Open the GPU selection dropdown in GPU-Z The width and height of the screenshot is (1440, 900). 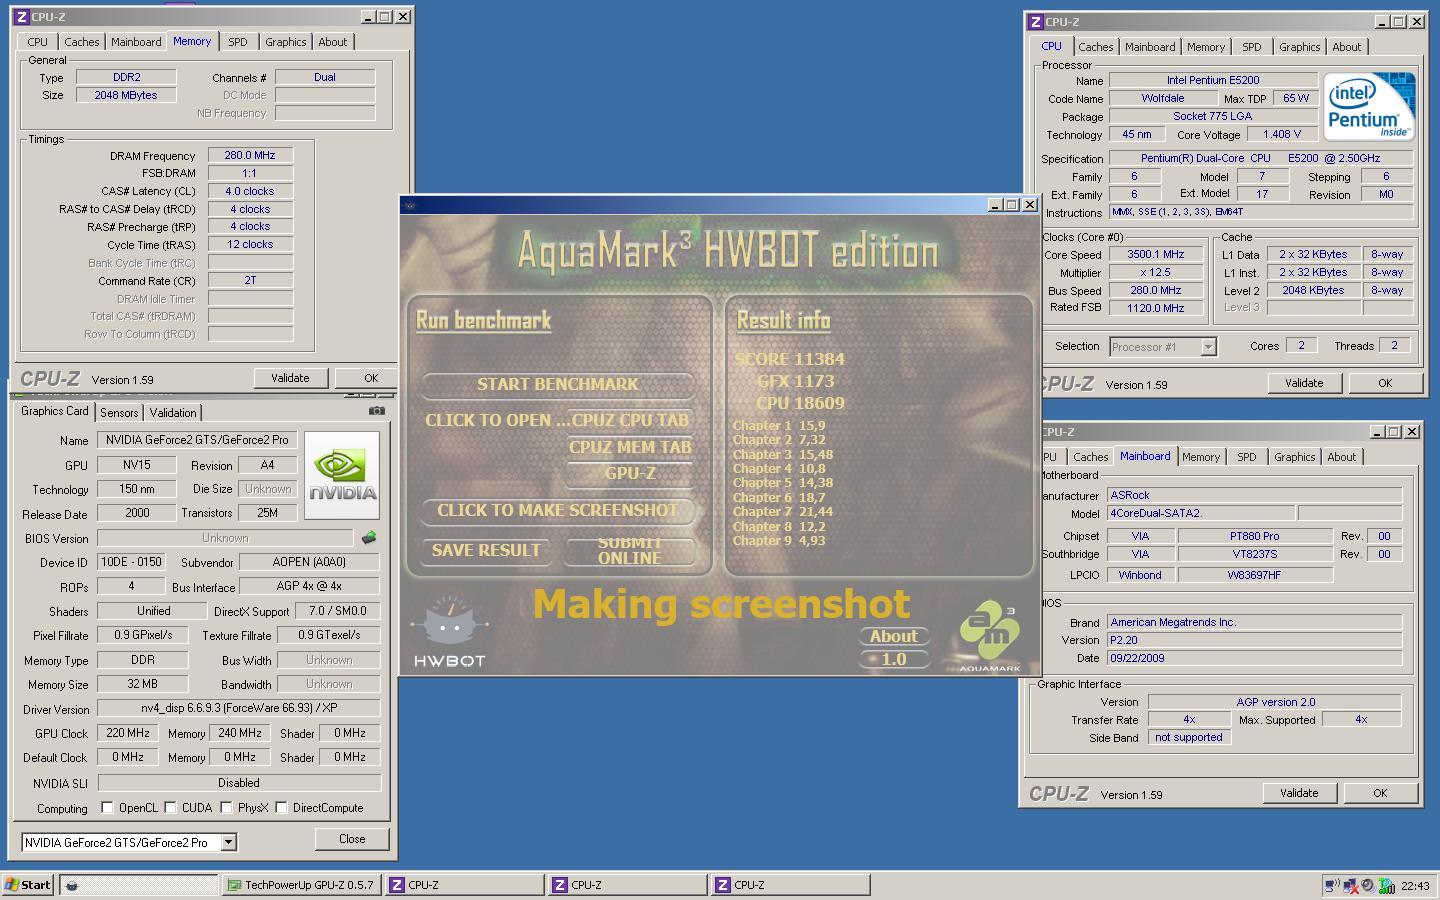point(229,842)
